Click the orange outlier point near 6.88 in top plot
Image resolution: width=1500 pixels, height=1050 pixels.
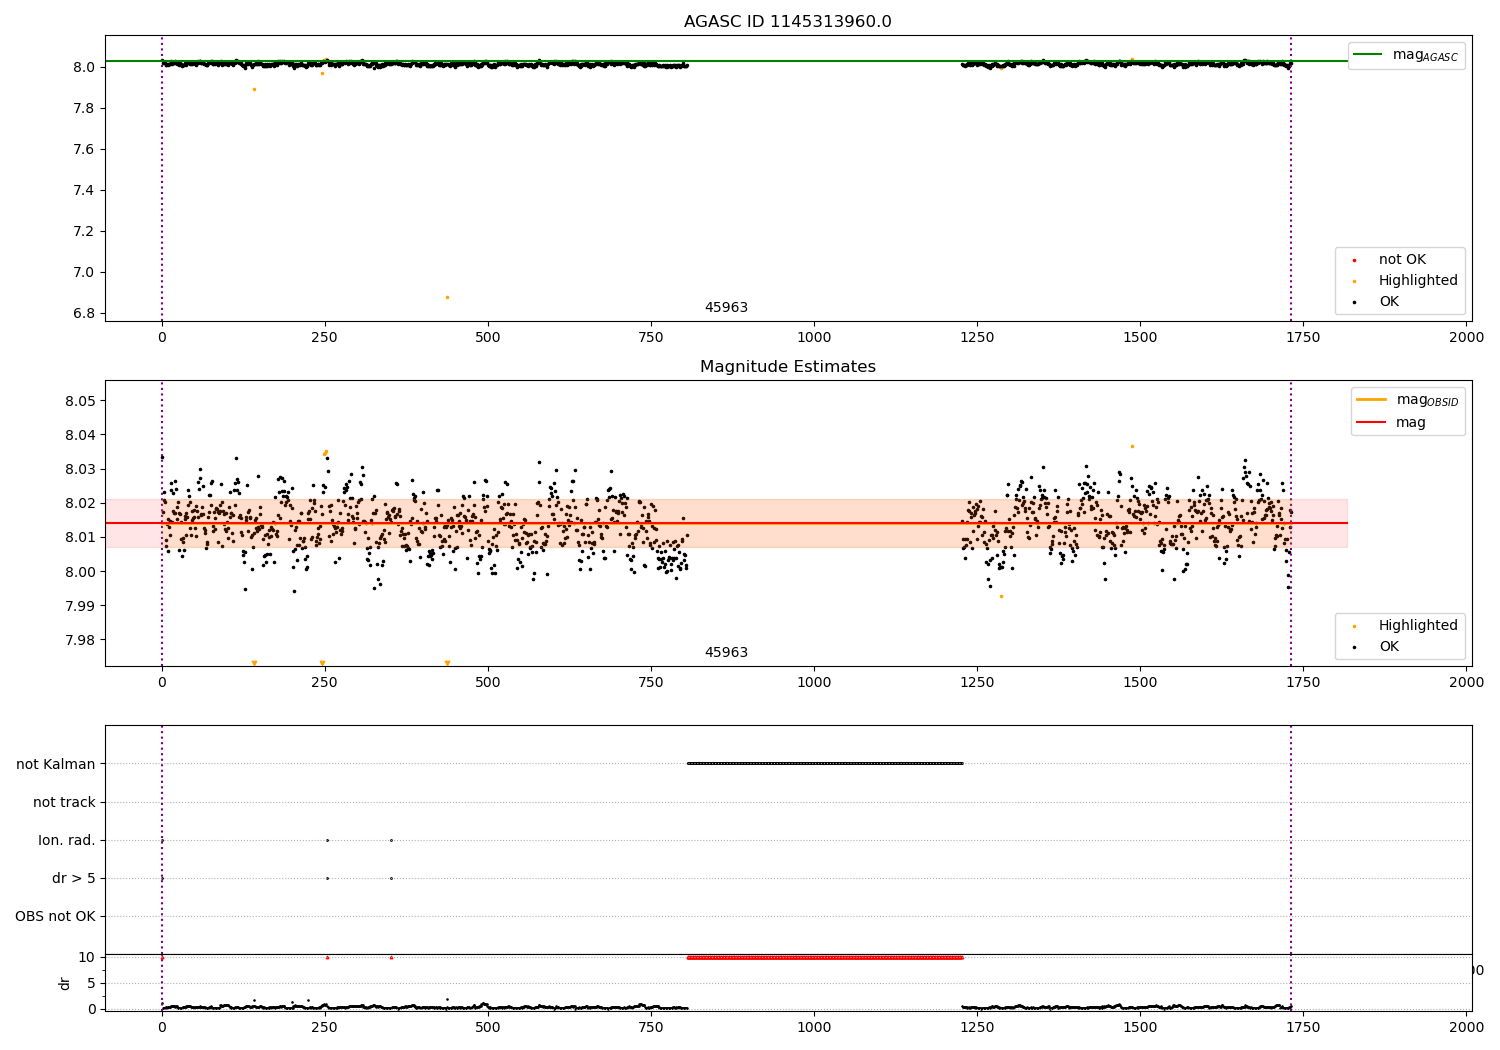[447, 297]
